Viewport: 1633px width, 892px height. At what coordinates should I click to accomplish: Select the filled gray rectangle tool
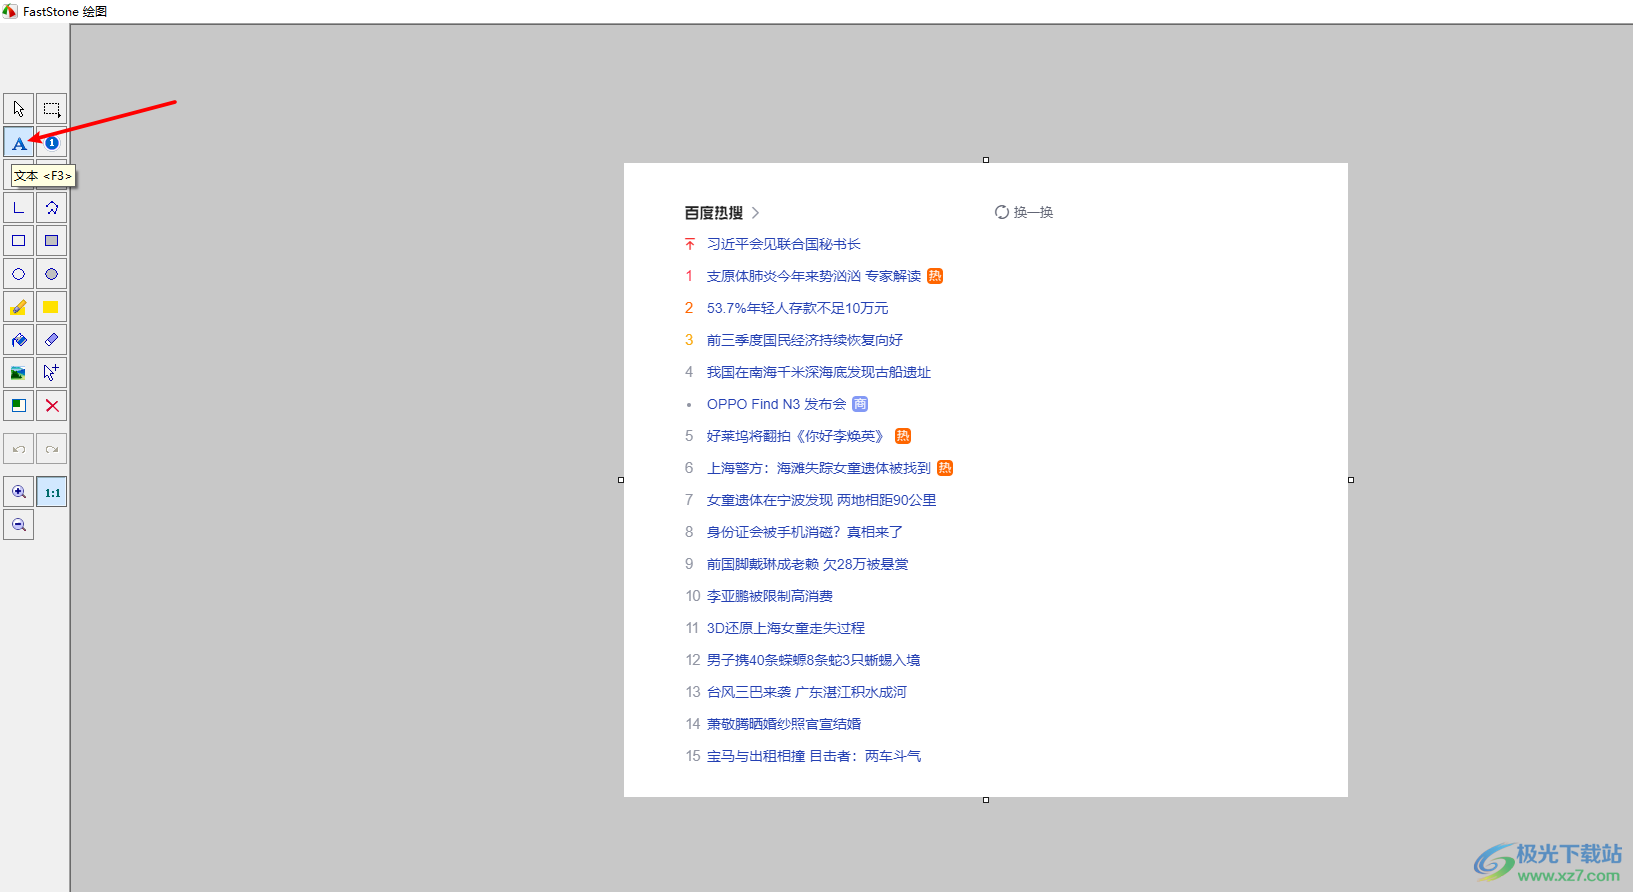click(x=52, y=241)
